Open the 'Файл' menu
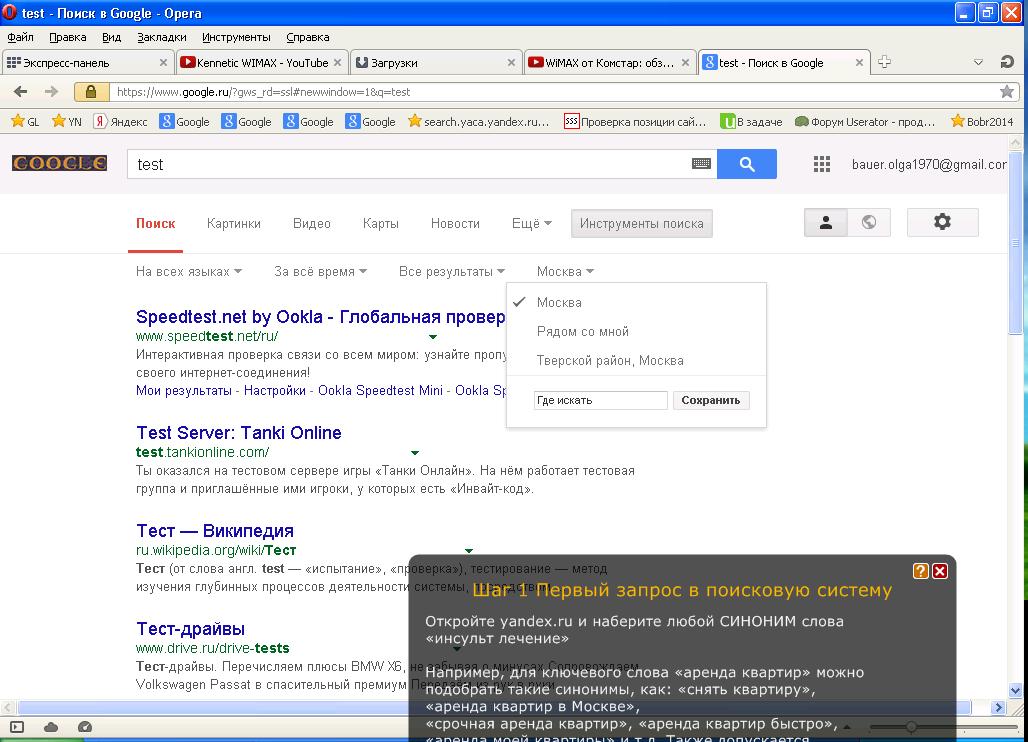 pyautogui.click(x=20, y=37)
